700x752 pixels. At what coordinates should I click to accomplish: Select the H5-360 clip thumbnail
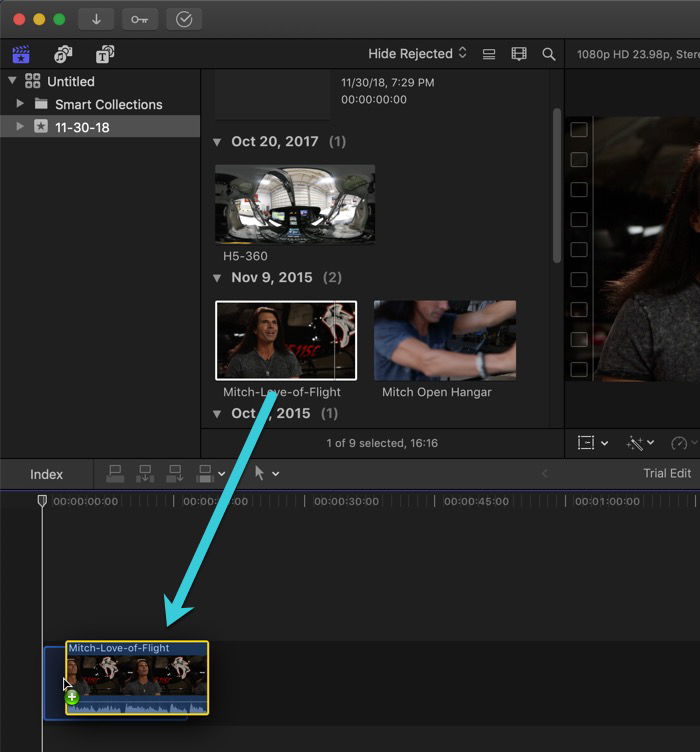coord(295,205)
